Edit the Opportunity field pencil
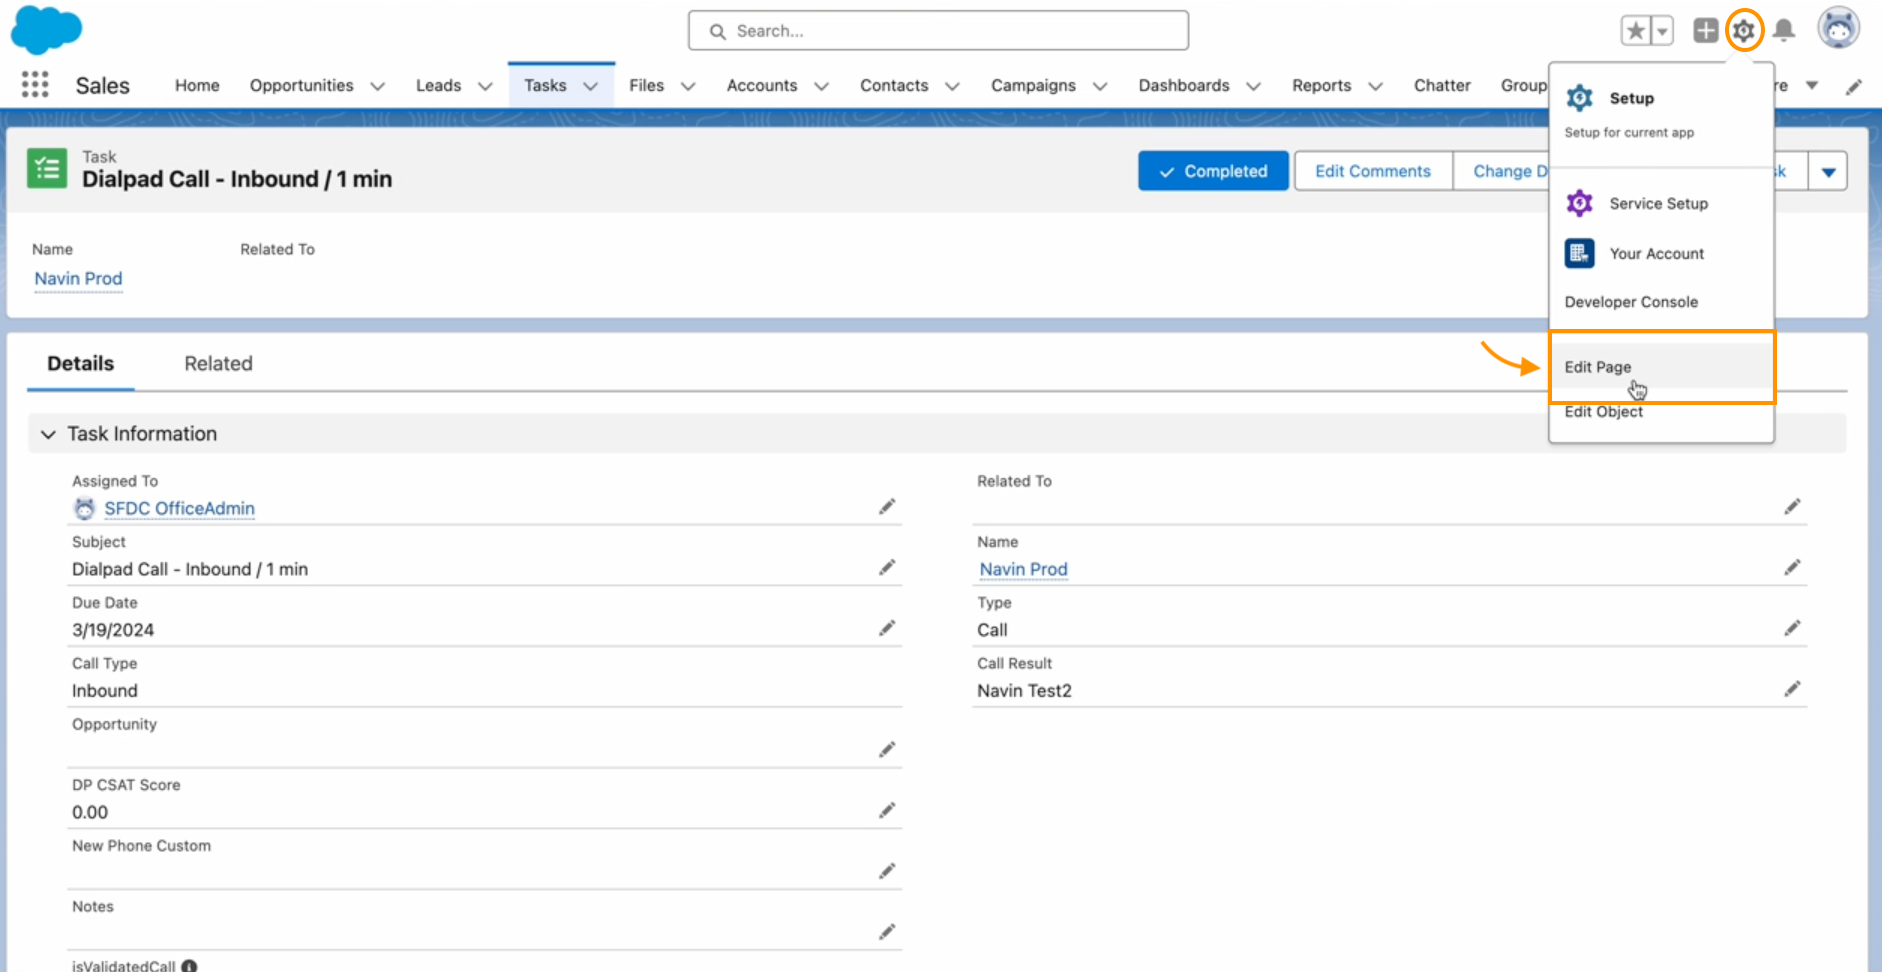 tap(887, 750)
